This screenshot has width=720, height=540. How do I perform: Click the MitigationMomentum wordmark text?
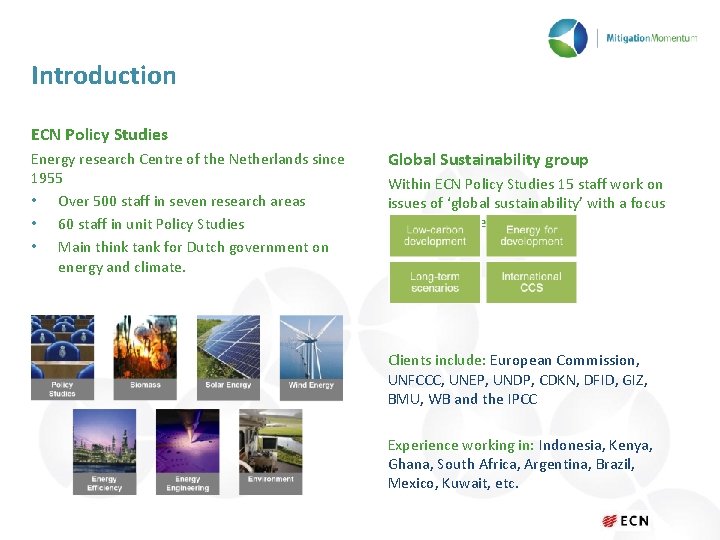point(652,38)
